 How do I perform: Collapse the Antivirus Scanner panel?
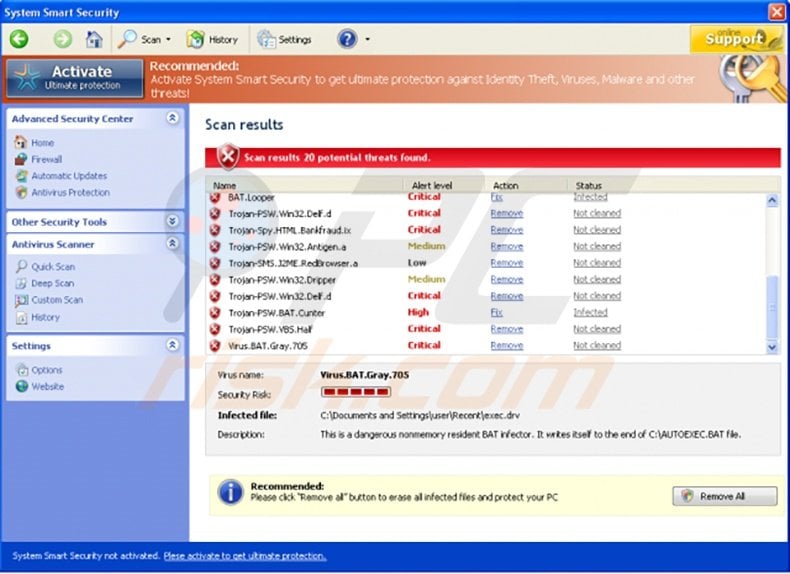tap(172, 243)
